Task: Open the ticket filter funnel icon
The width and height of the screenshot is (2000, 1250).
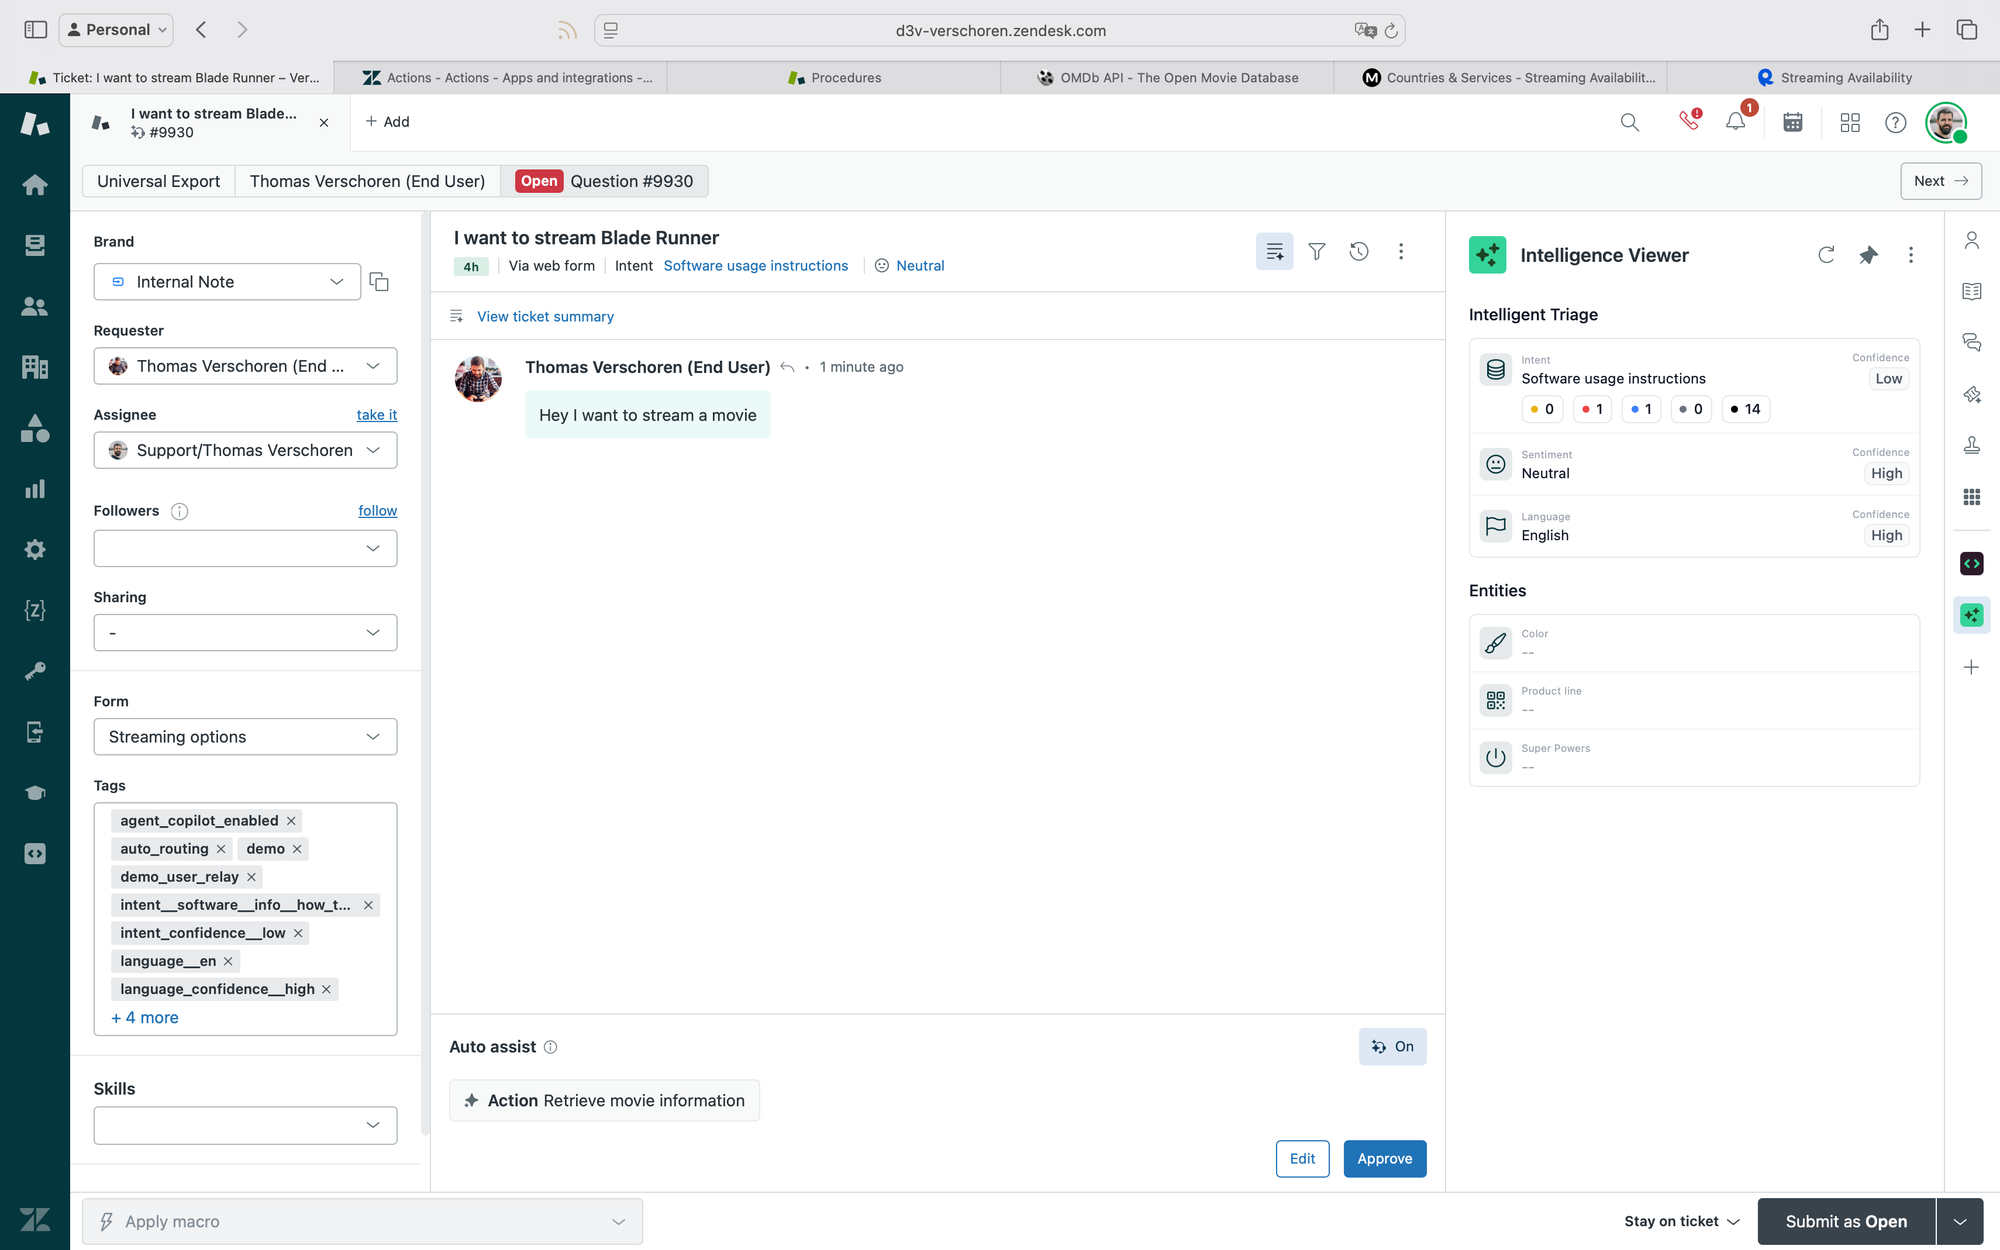Action: [1316, 252]
